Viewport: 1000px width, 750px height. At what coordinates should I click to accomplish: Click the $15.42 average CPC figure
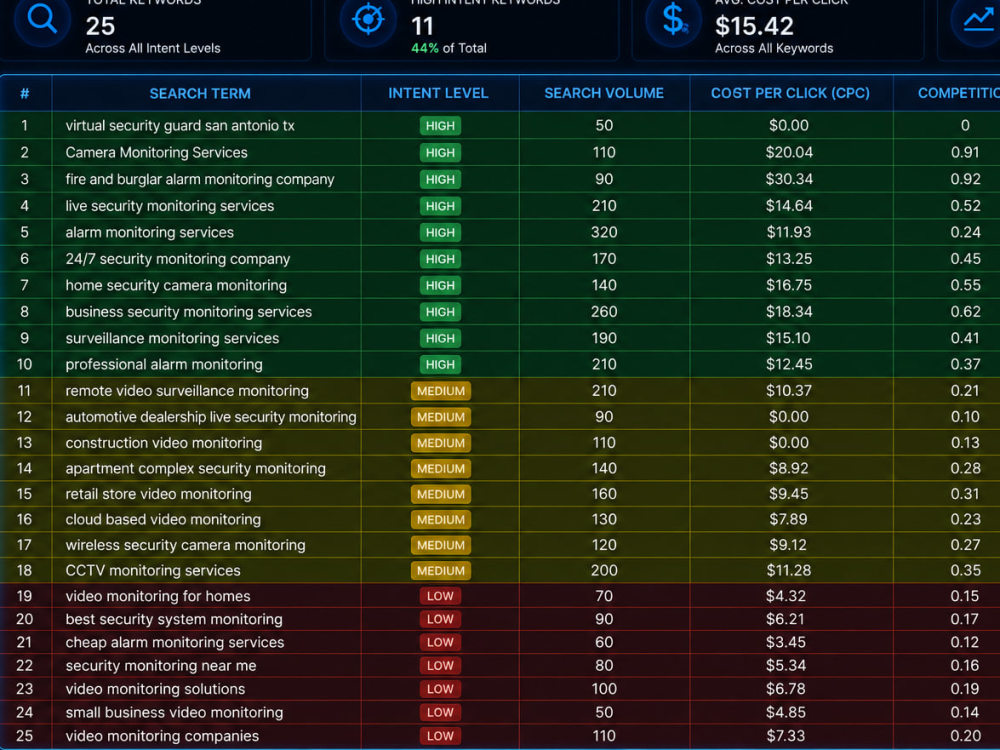point(754,26)
